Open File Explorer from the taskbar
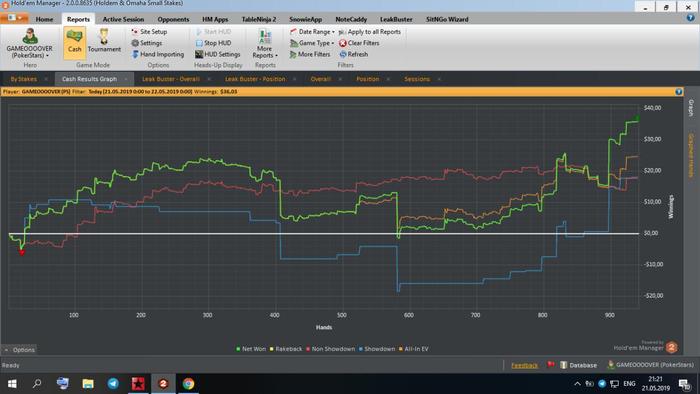700x394 pixels. 88,383
